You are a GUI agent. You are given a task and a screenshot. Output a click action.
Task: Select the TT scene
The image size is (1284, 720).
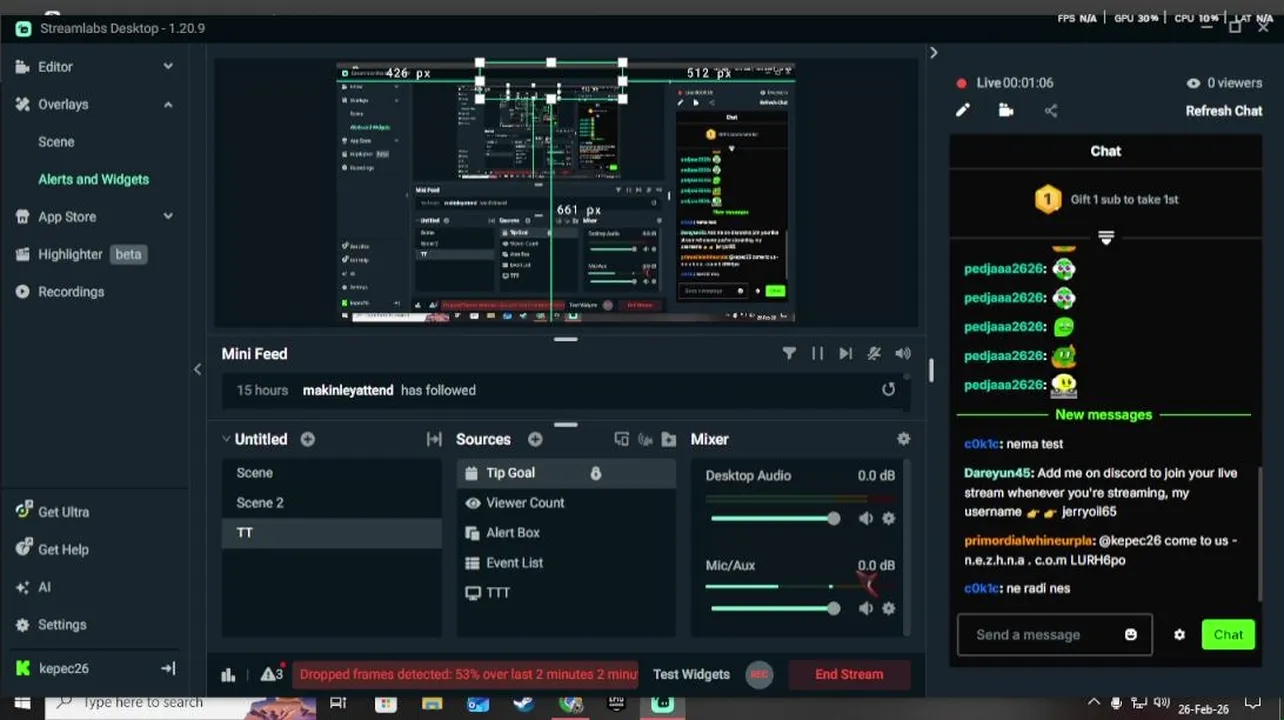331,533
